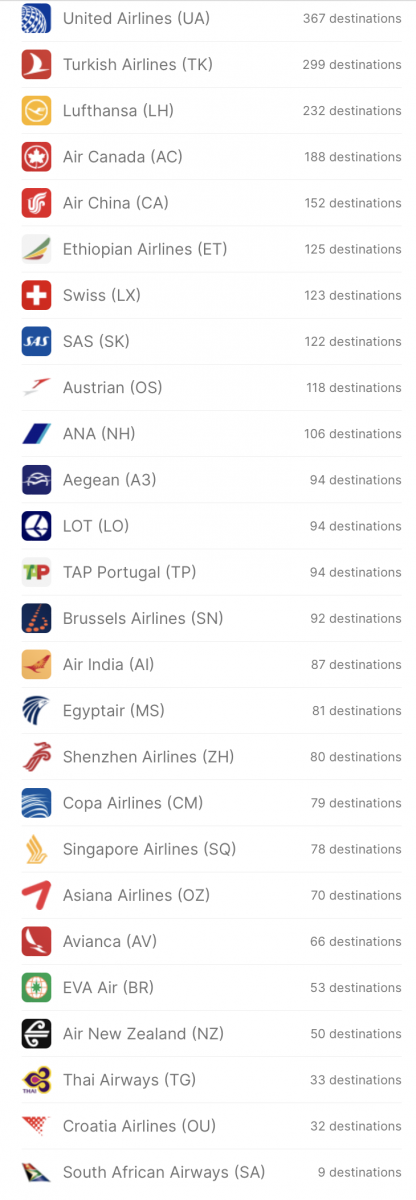Click the Air Canada maple leaf icon
416x1200 pixels.
(37, 156)
